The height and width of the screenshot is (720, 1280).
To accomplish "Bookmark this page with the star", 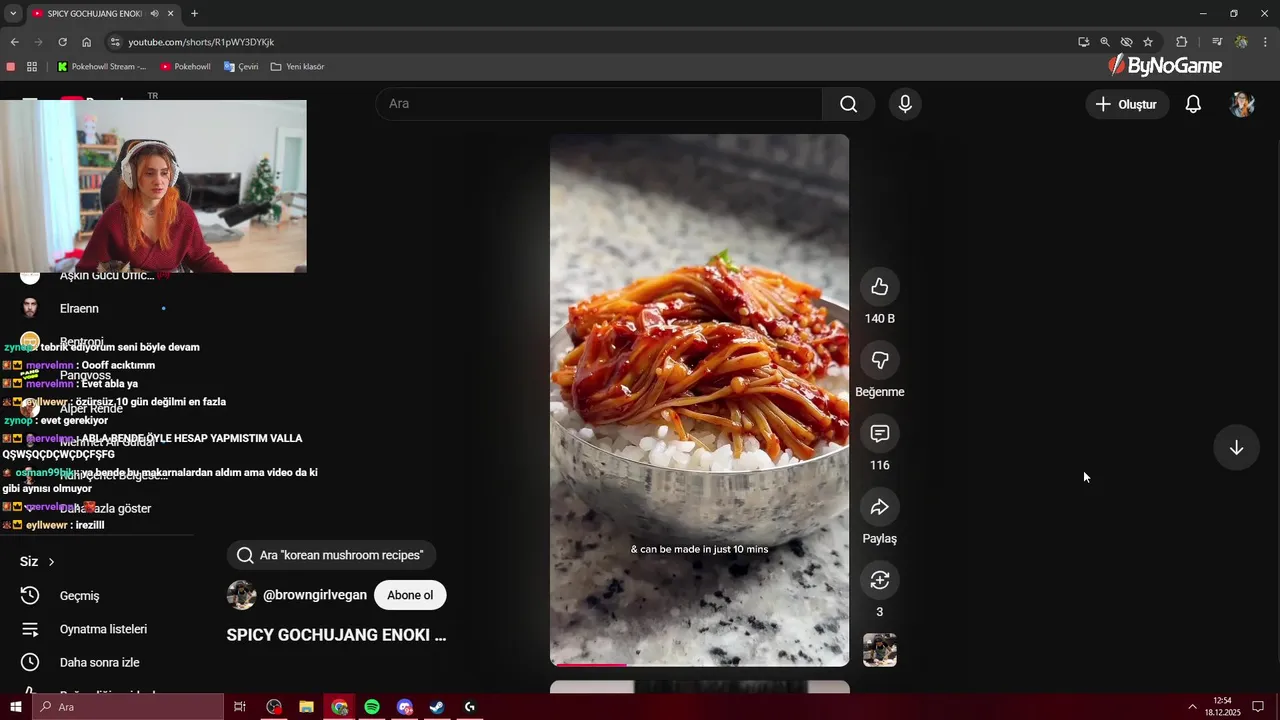I will (x=1148, y=42).
